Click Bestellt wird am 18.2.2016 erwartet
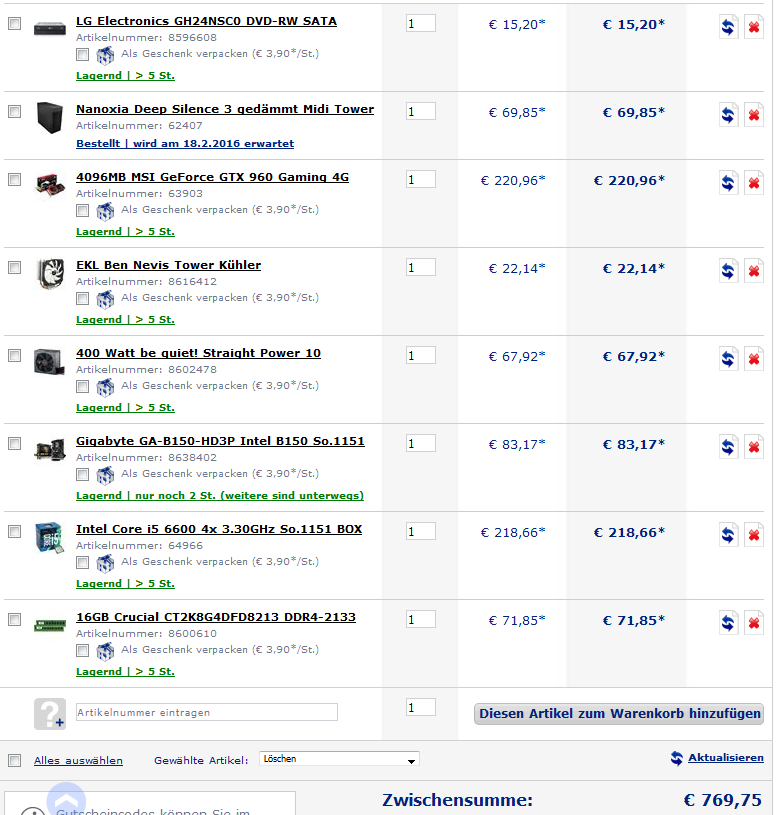Screen dimensions: 778x815 point(185,143)
